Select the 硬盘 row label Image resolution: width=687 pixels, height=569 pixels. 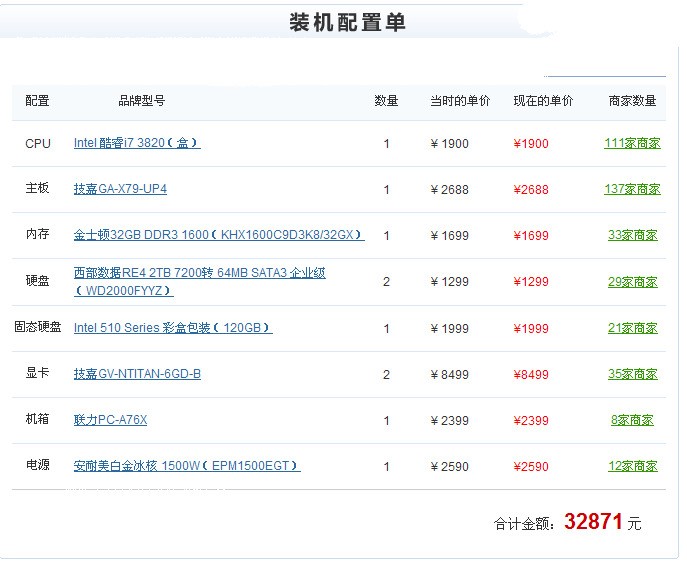[x=37, y=280]
